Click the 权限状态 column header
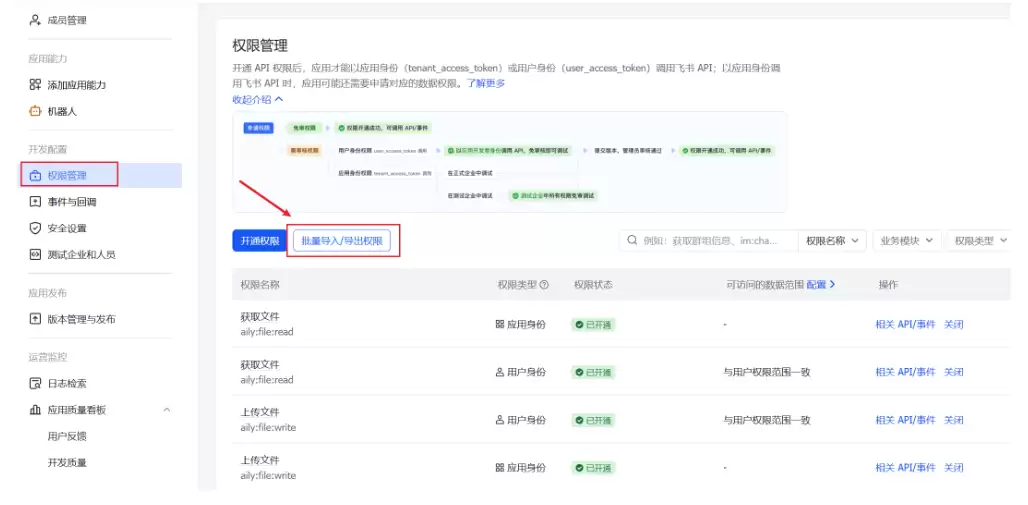This screenshot has height=505, width=1028. pyautogui.click(x=593, y=285)
